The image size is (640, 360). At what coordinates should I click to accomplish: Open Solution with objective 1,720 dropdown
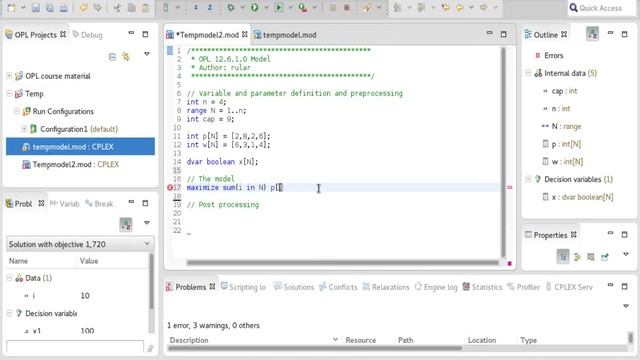point(147,244)
